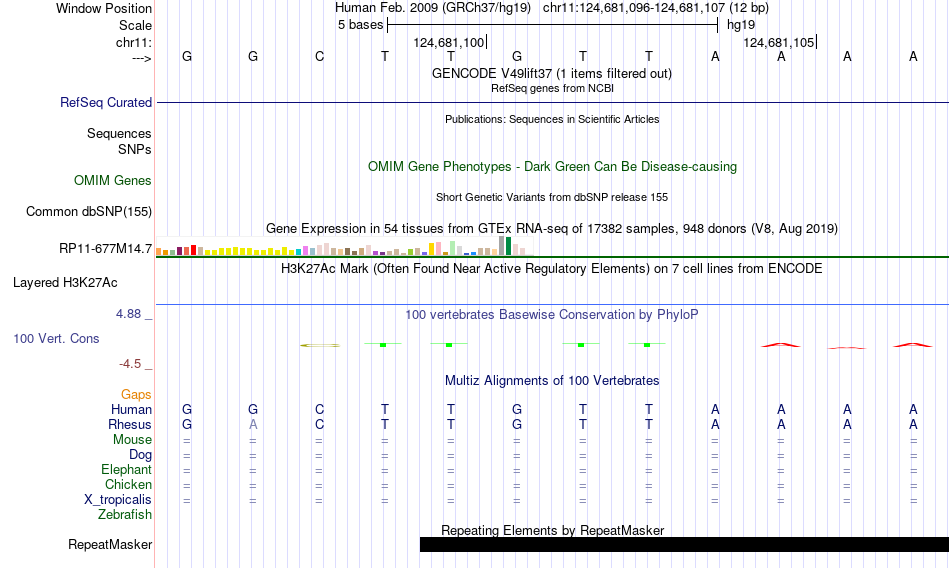This screenshot has width=950, height=568.
Task: Click the Sequences track label
Action: point(119,133)
